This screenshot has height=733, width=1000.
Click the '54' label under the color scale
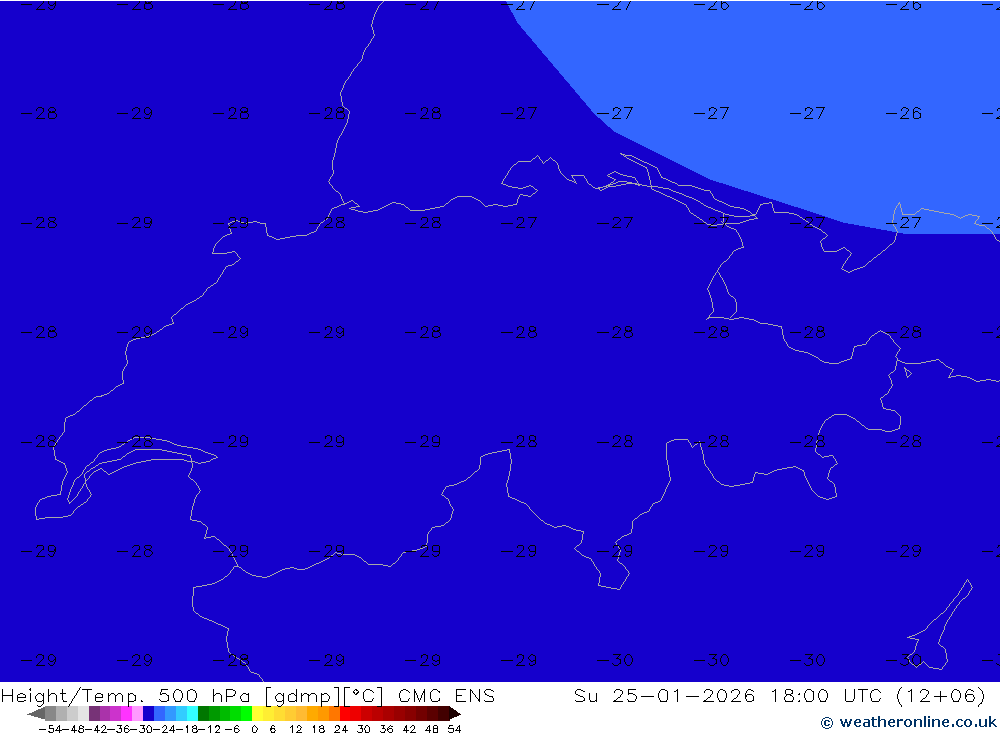click(x=454, y=729)
